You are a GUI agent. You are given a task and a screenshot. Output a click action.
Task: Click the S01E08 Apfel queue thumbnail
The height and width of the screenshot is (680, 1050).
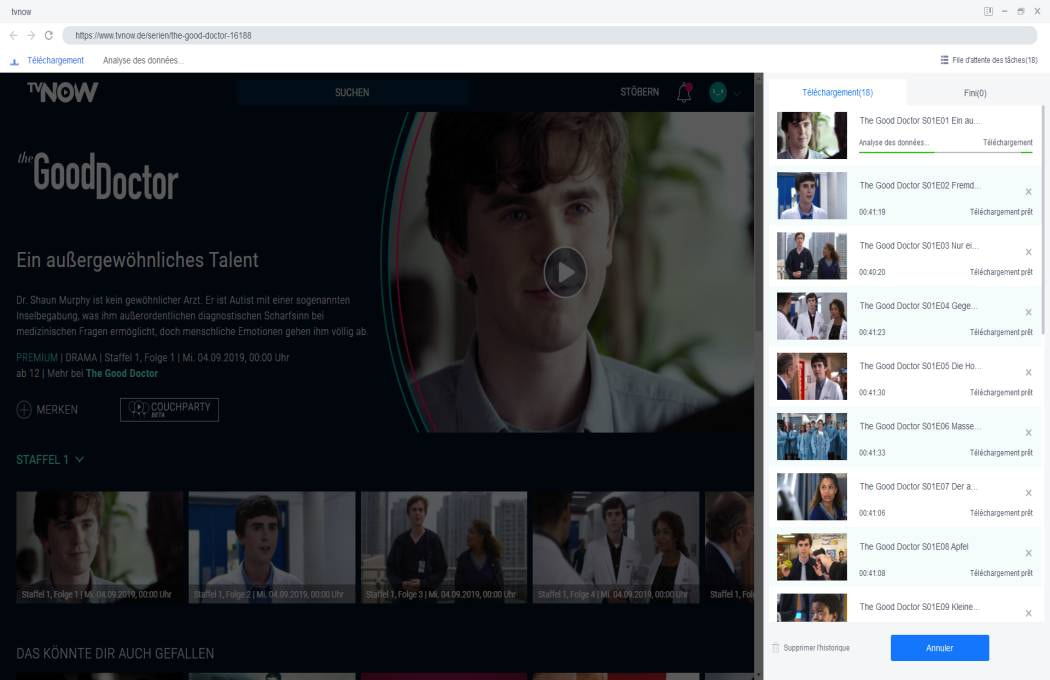pyautogui.click(x=812, y=557)
